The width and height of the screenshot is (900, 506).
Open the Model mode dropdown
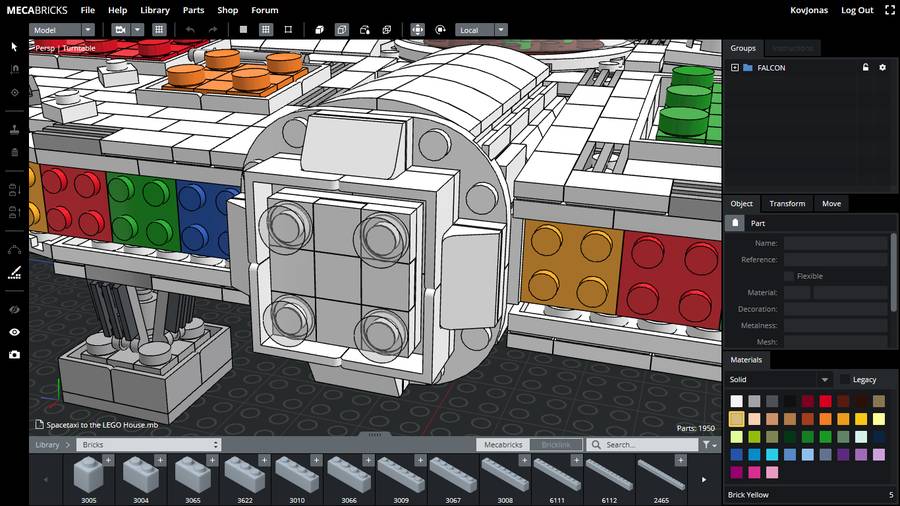(x=62, y=30)
